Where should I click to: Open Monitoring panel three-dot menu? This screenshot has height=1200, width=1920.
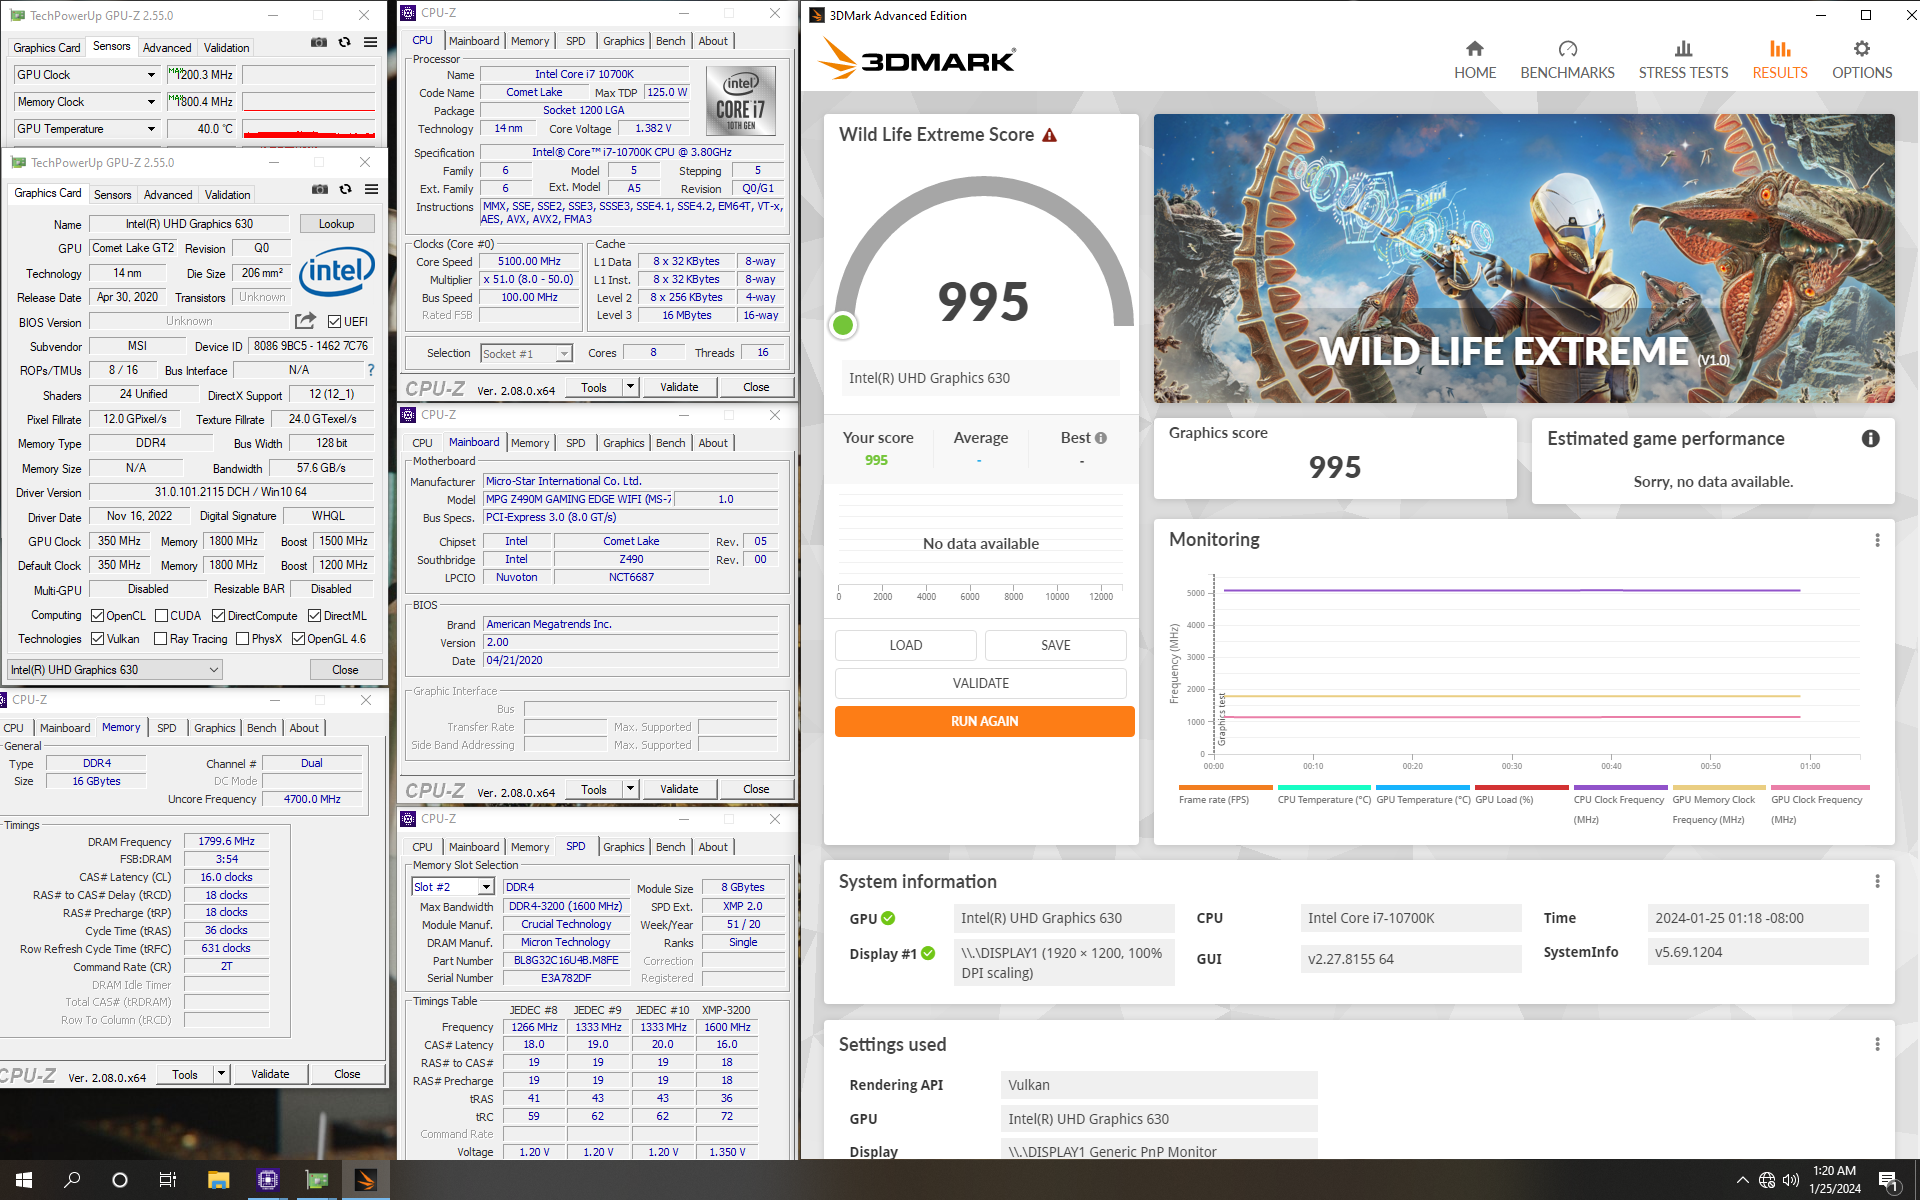1877,540
